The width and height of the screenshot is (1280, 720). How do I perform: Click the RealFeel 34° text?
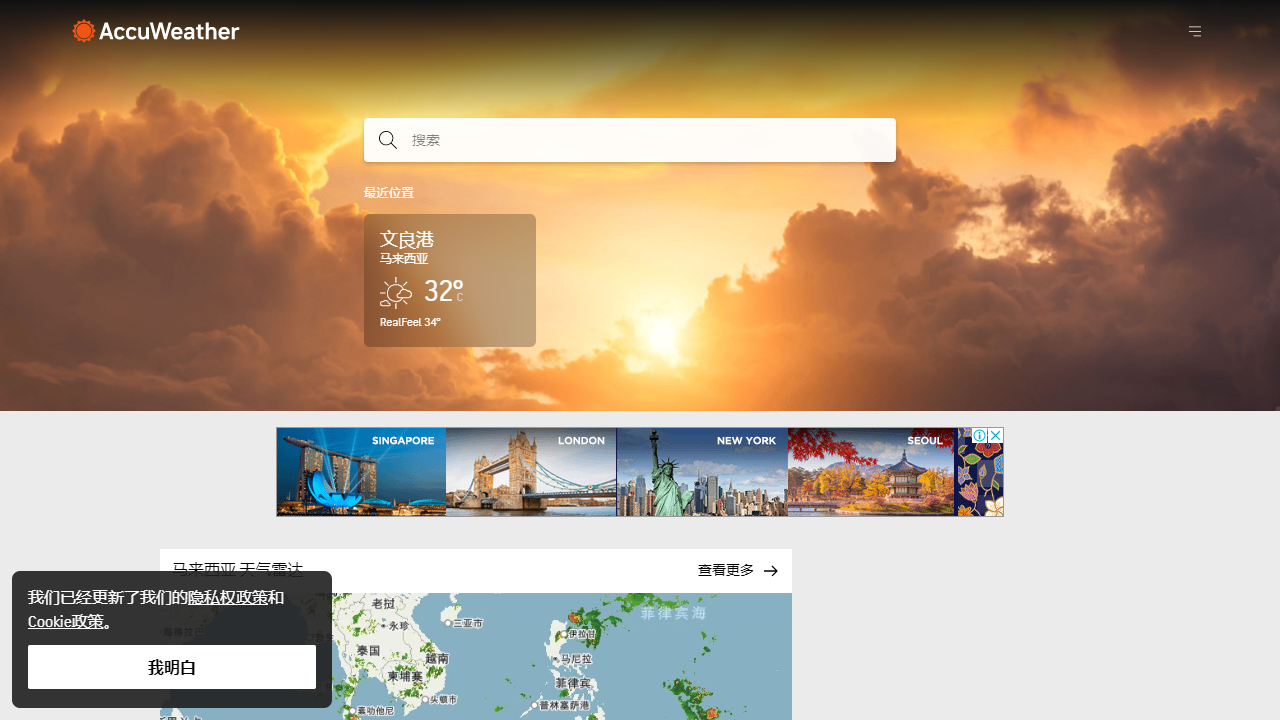click(x=410, y=322)
